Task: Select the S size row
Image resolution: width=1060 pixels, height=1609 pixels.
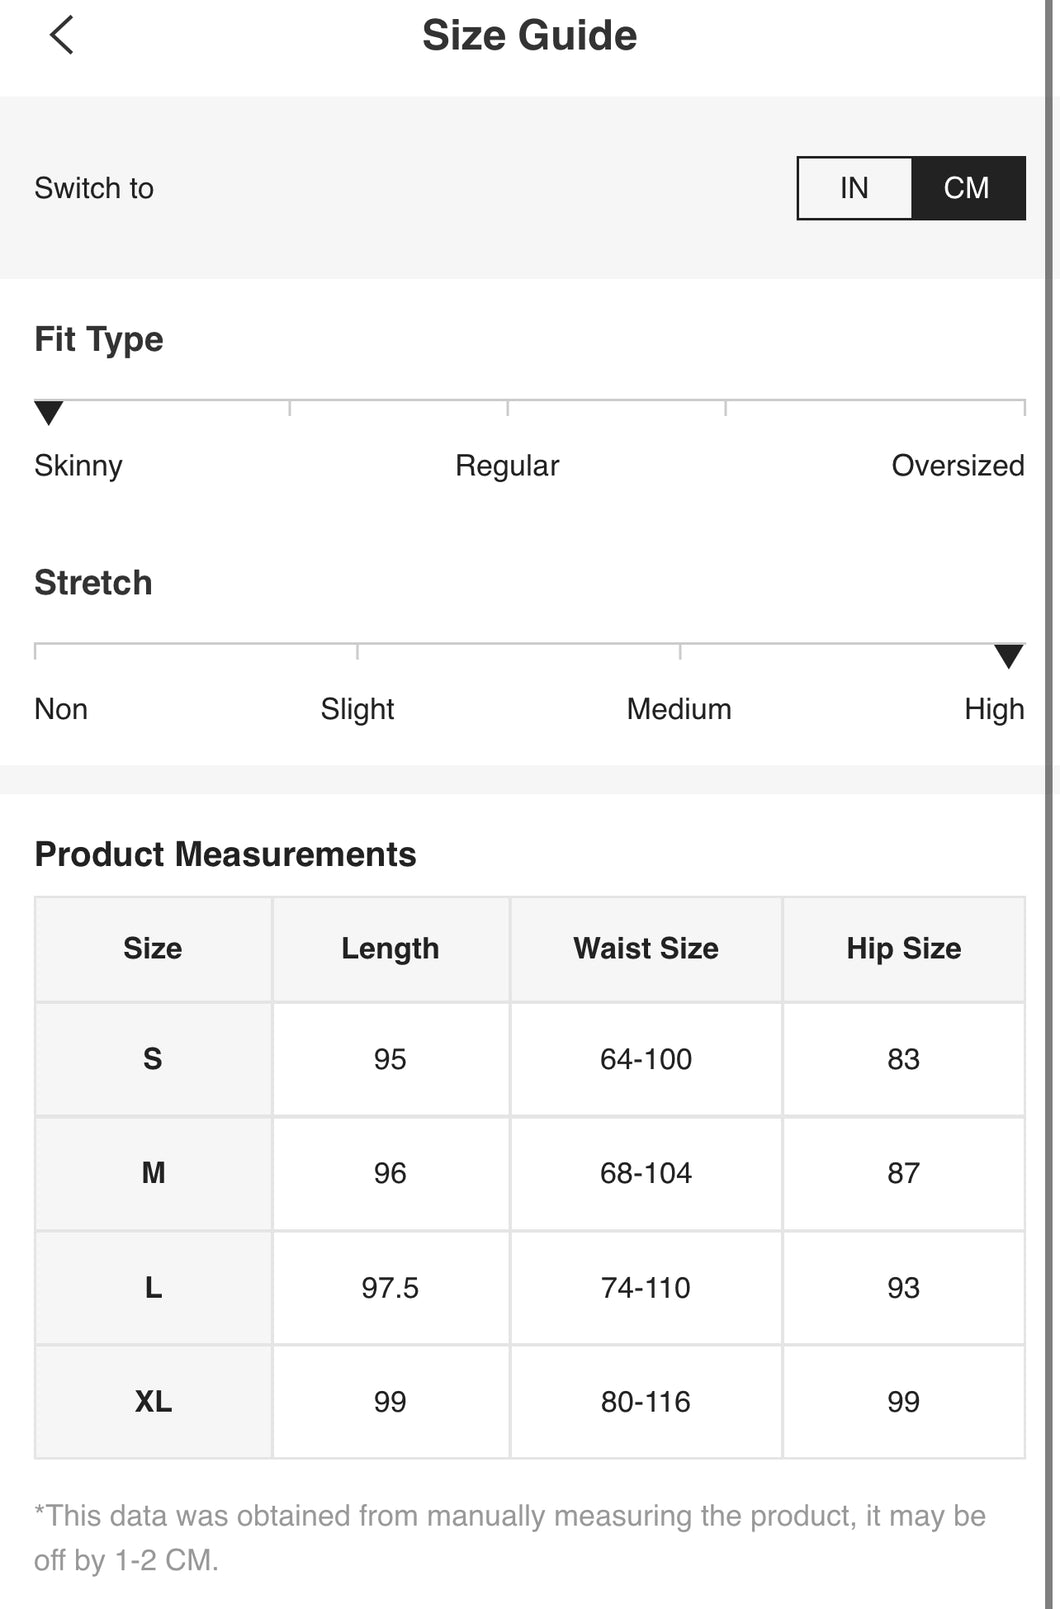Action: pyautogui.click(x=530, y=1059)
